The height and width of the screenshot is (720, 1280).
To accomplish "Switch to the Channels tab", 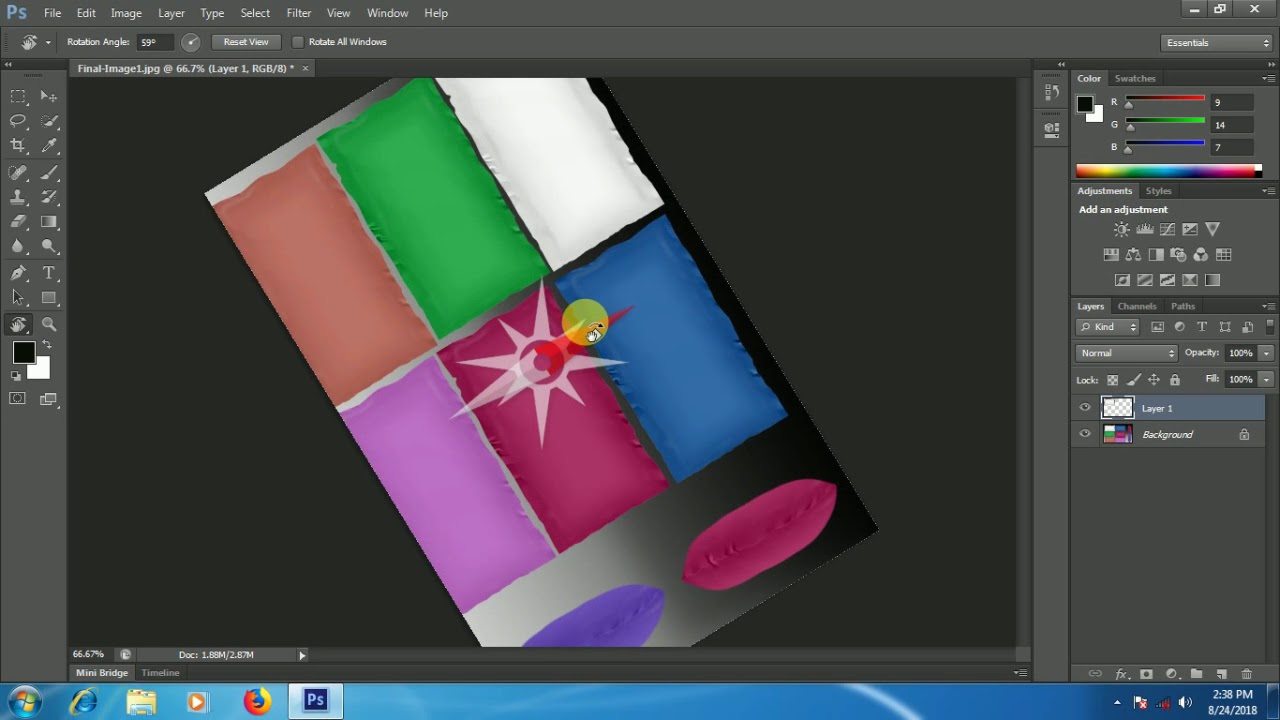I will 1137,306.
